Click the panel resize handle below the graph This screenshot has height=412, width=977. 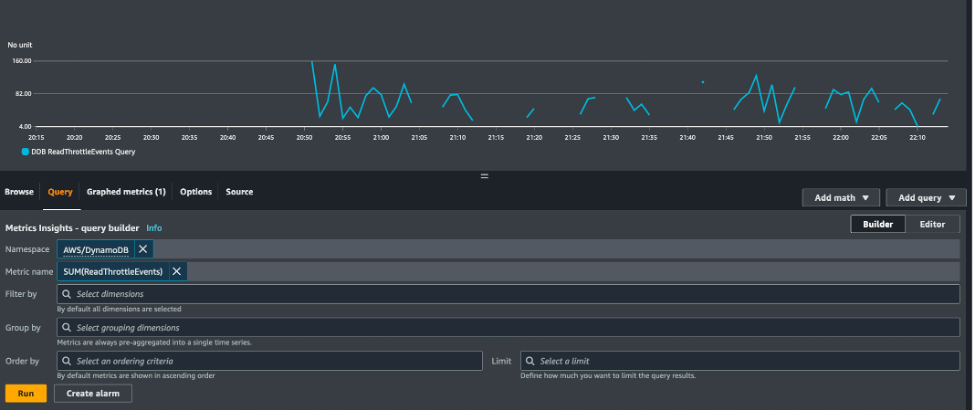tap(485, 176)
